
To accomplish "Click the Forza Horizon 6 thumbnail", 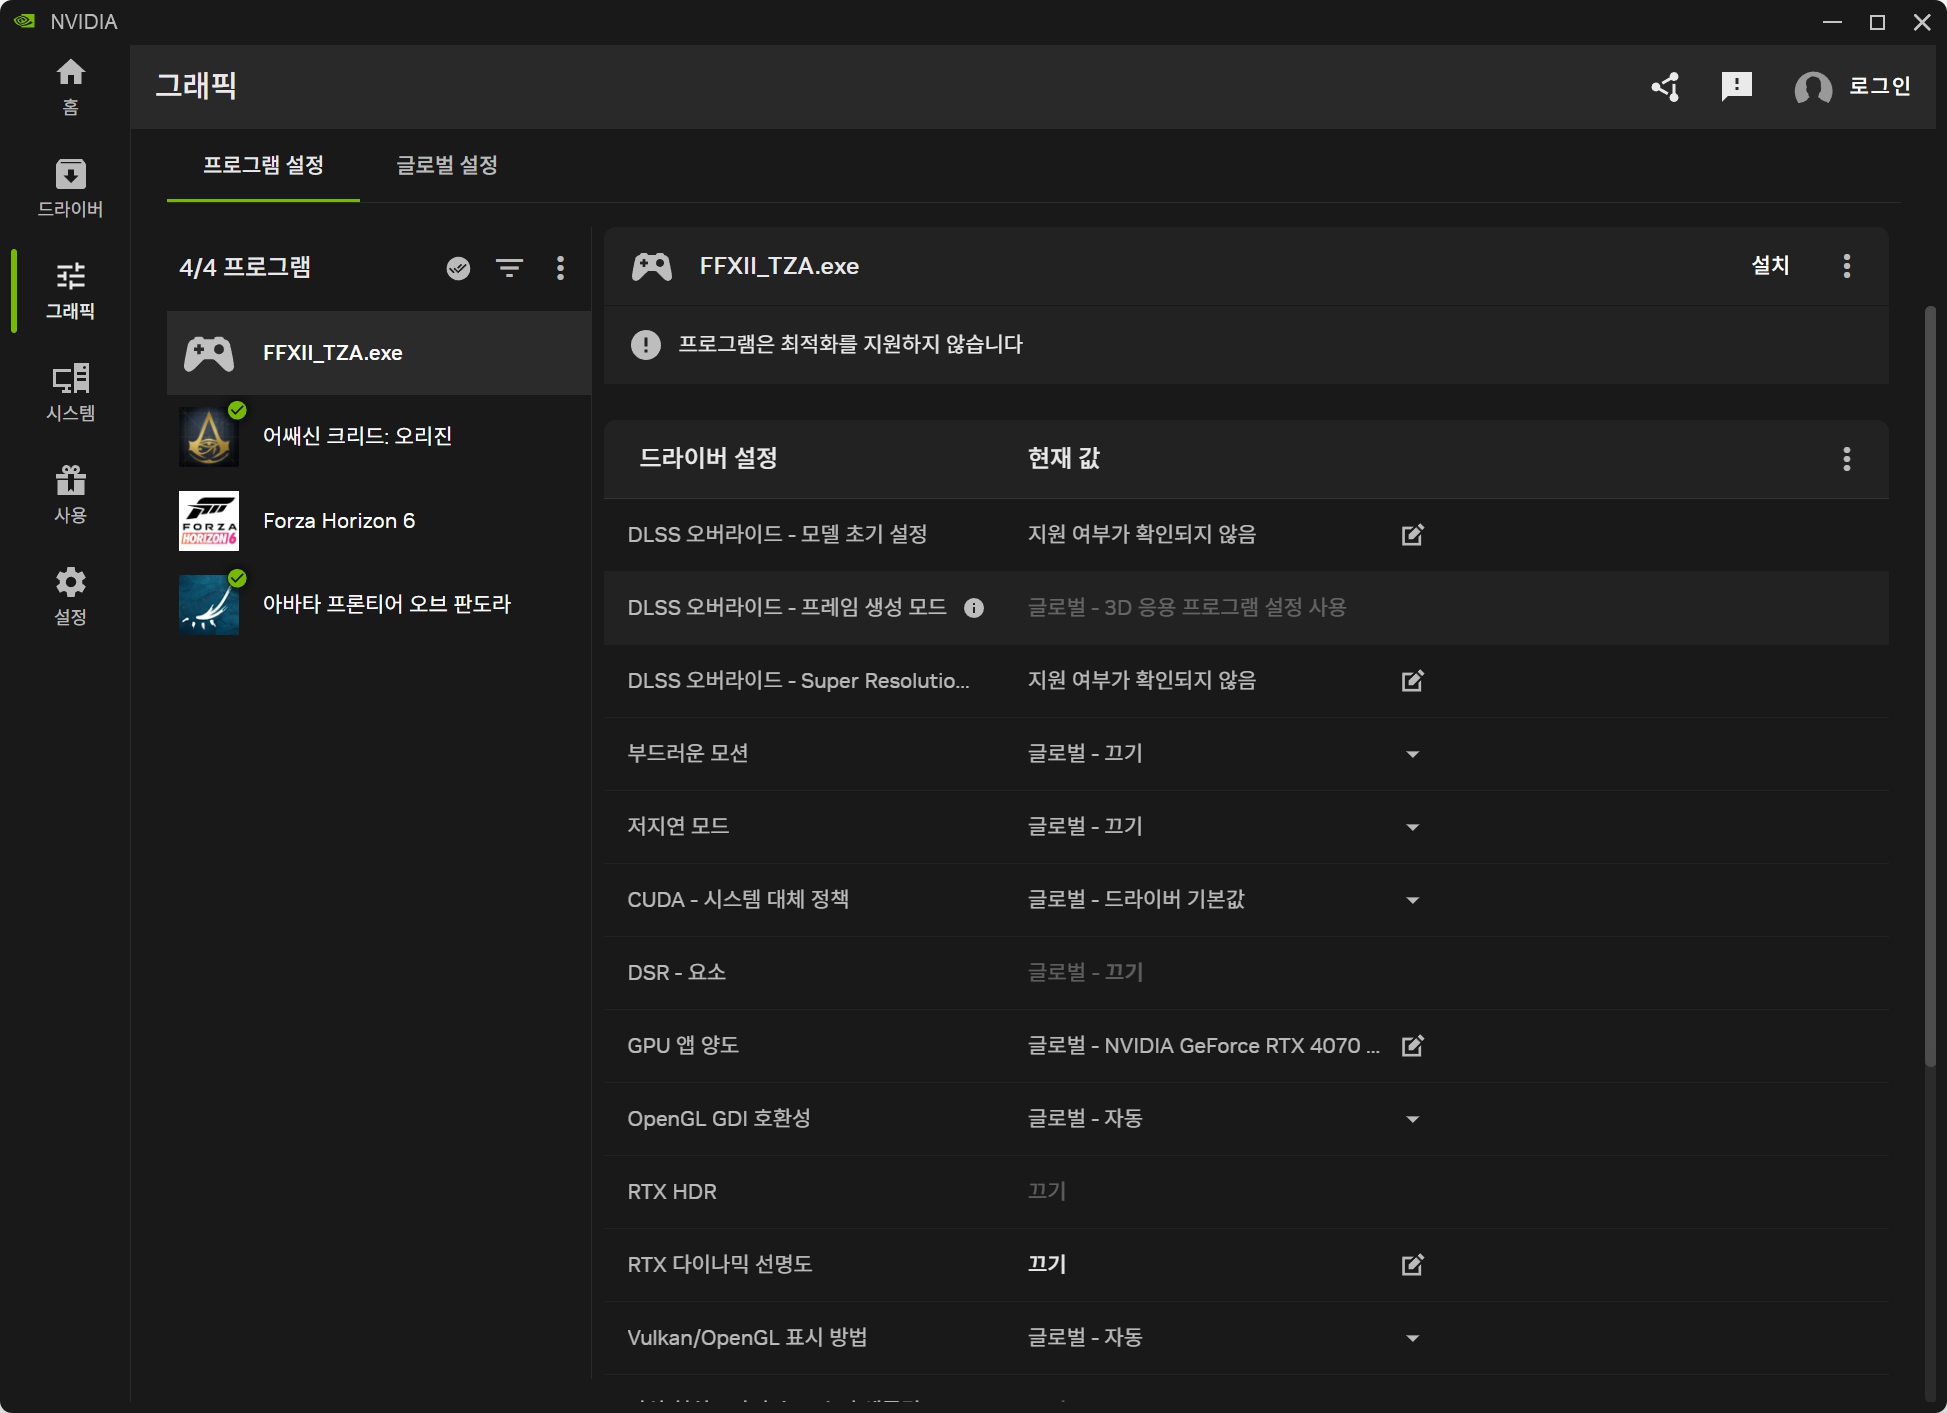I will tap(209, 521).
